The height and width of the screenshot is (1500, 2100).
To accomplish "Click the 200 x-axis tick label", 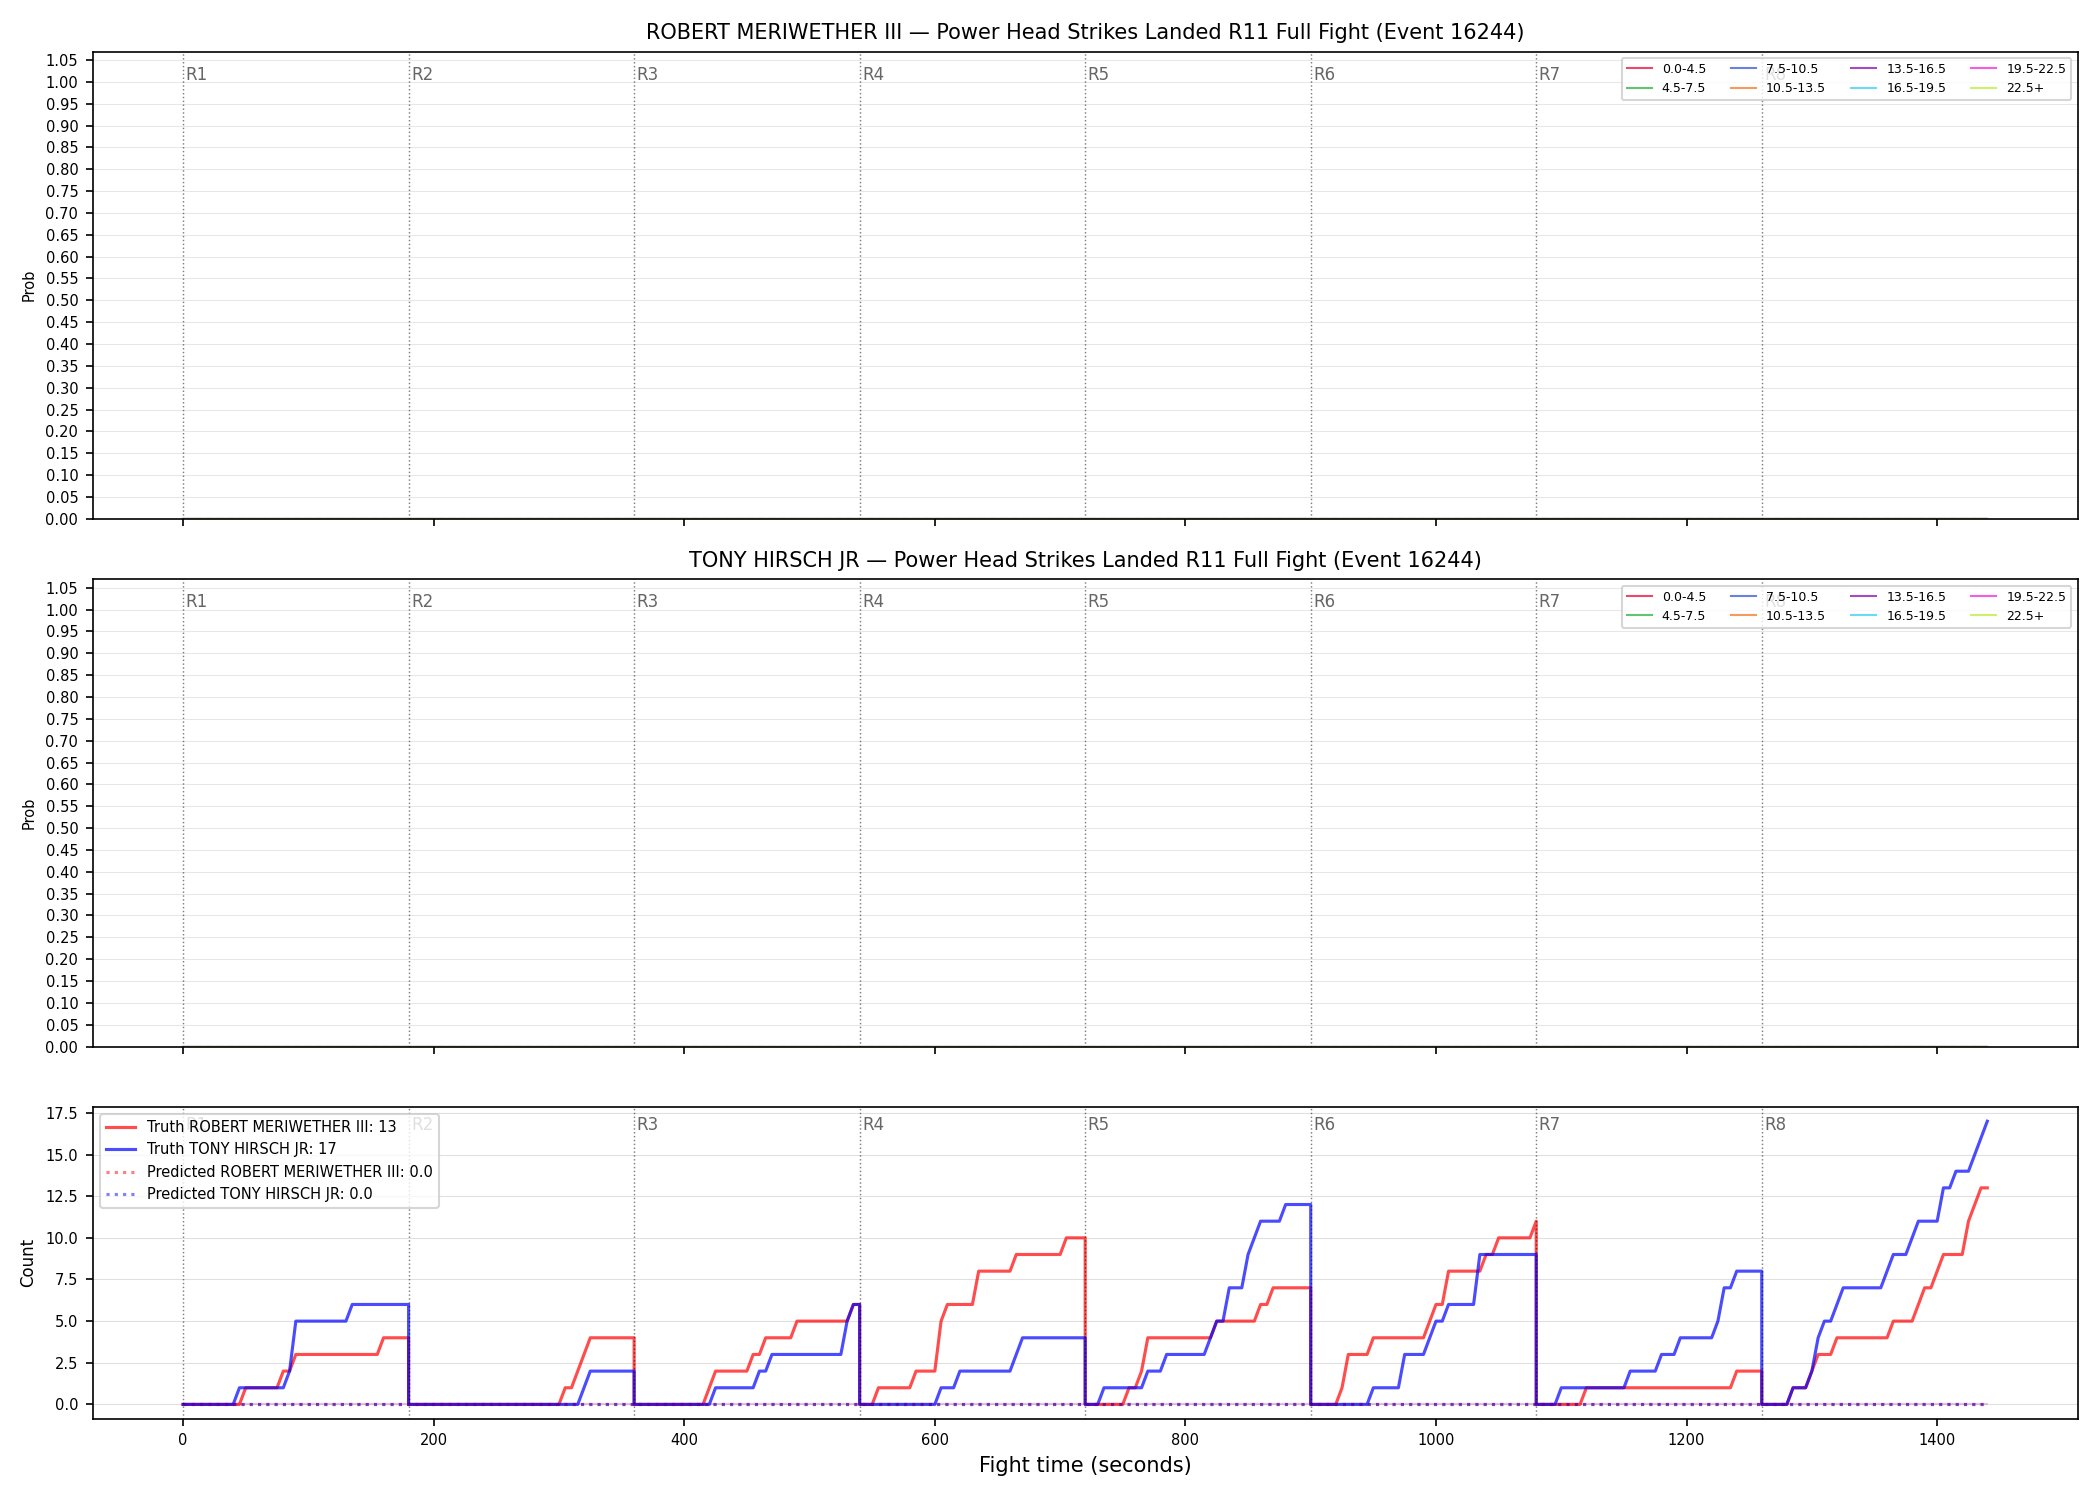I will tap(433, 1440).
